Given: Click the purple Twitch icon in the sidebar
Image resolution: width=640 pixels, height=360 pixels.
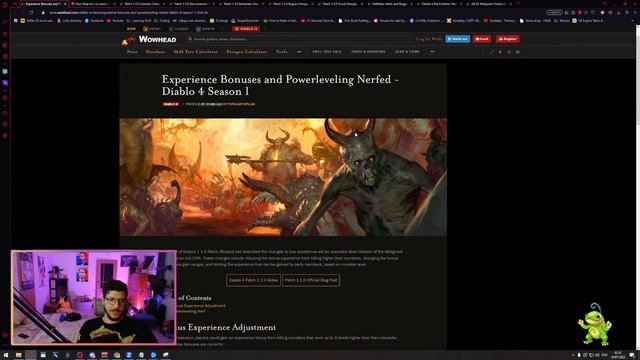Looking at the screenshot, I should point(5,83).
